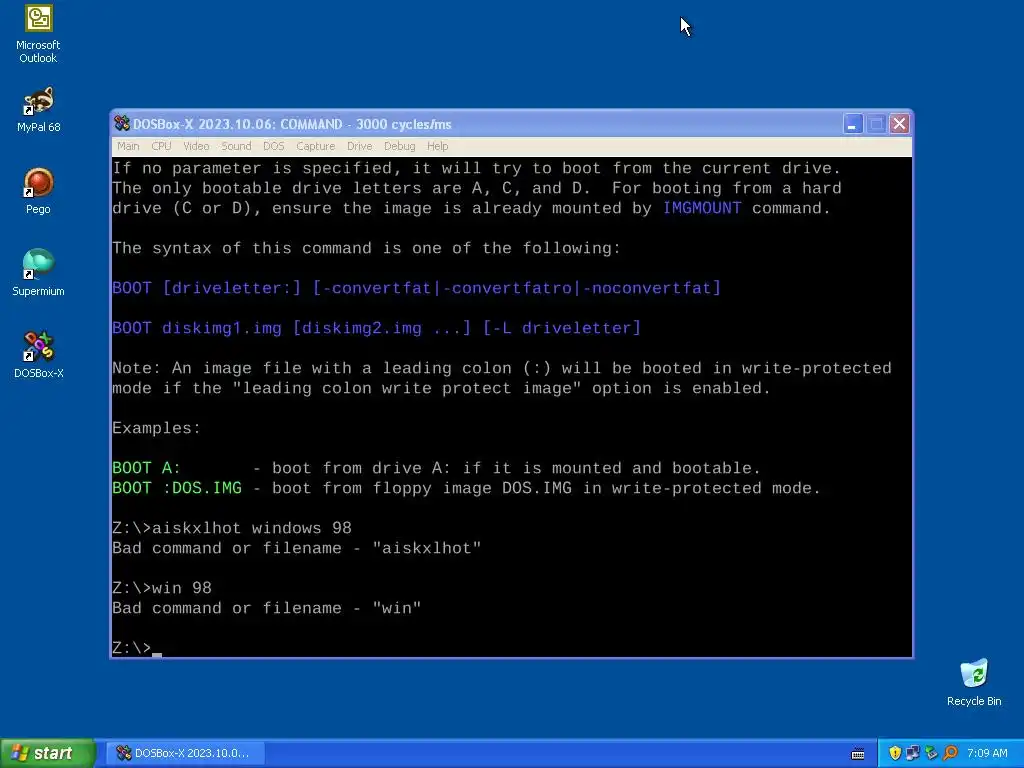
Task: Open the Microsoft Outlook desktop icon
Action: click(38, 34)
